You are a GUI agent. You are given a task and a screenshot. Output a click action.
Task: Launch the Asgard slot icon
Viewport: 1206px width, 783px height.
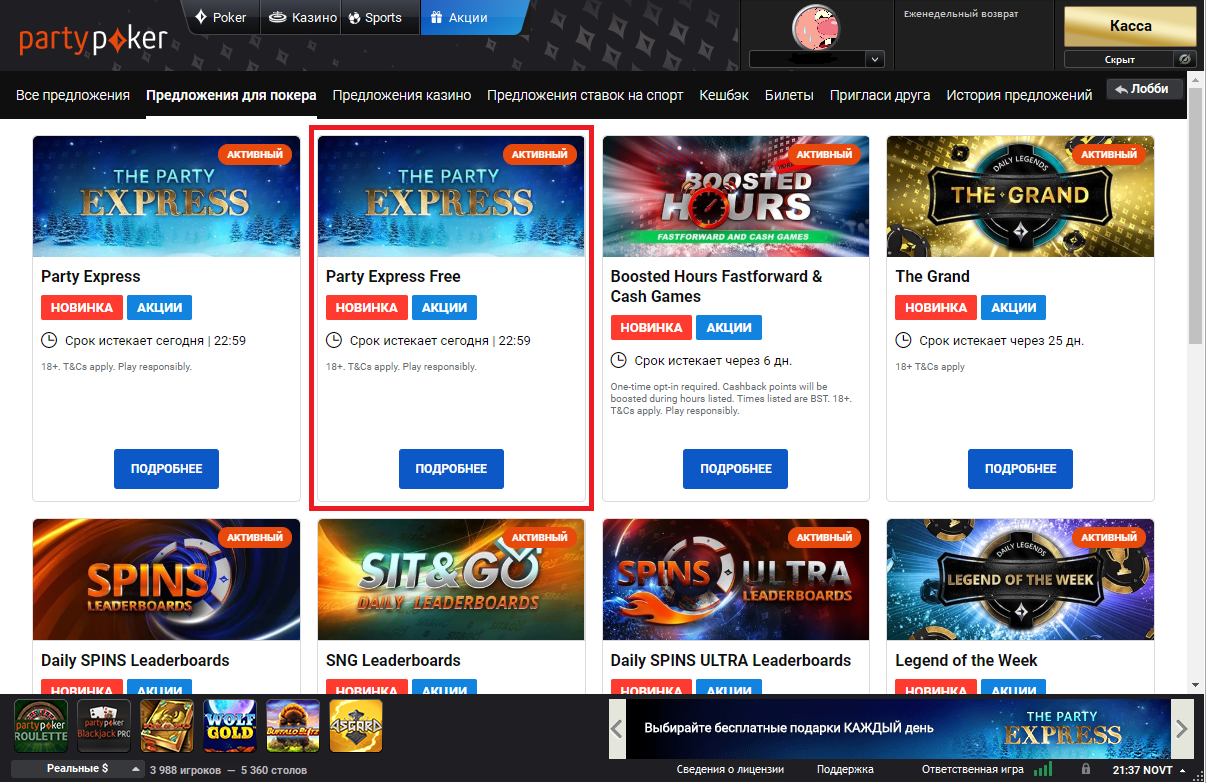pos(356,726)
